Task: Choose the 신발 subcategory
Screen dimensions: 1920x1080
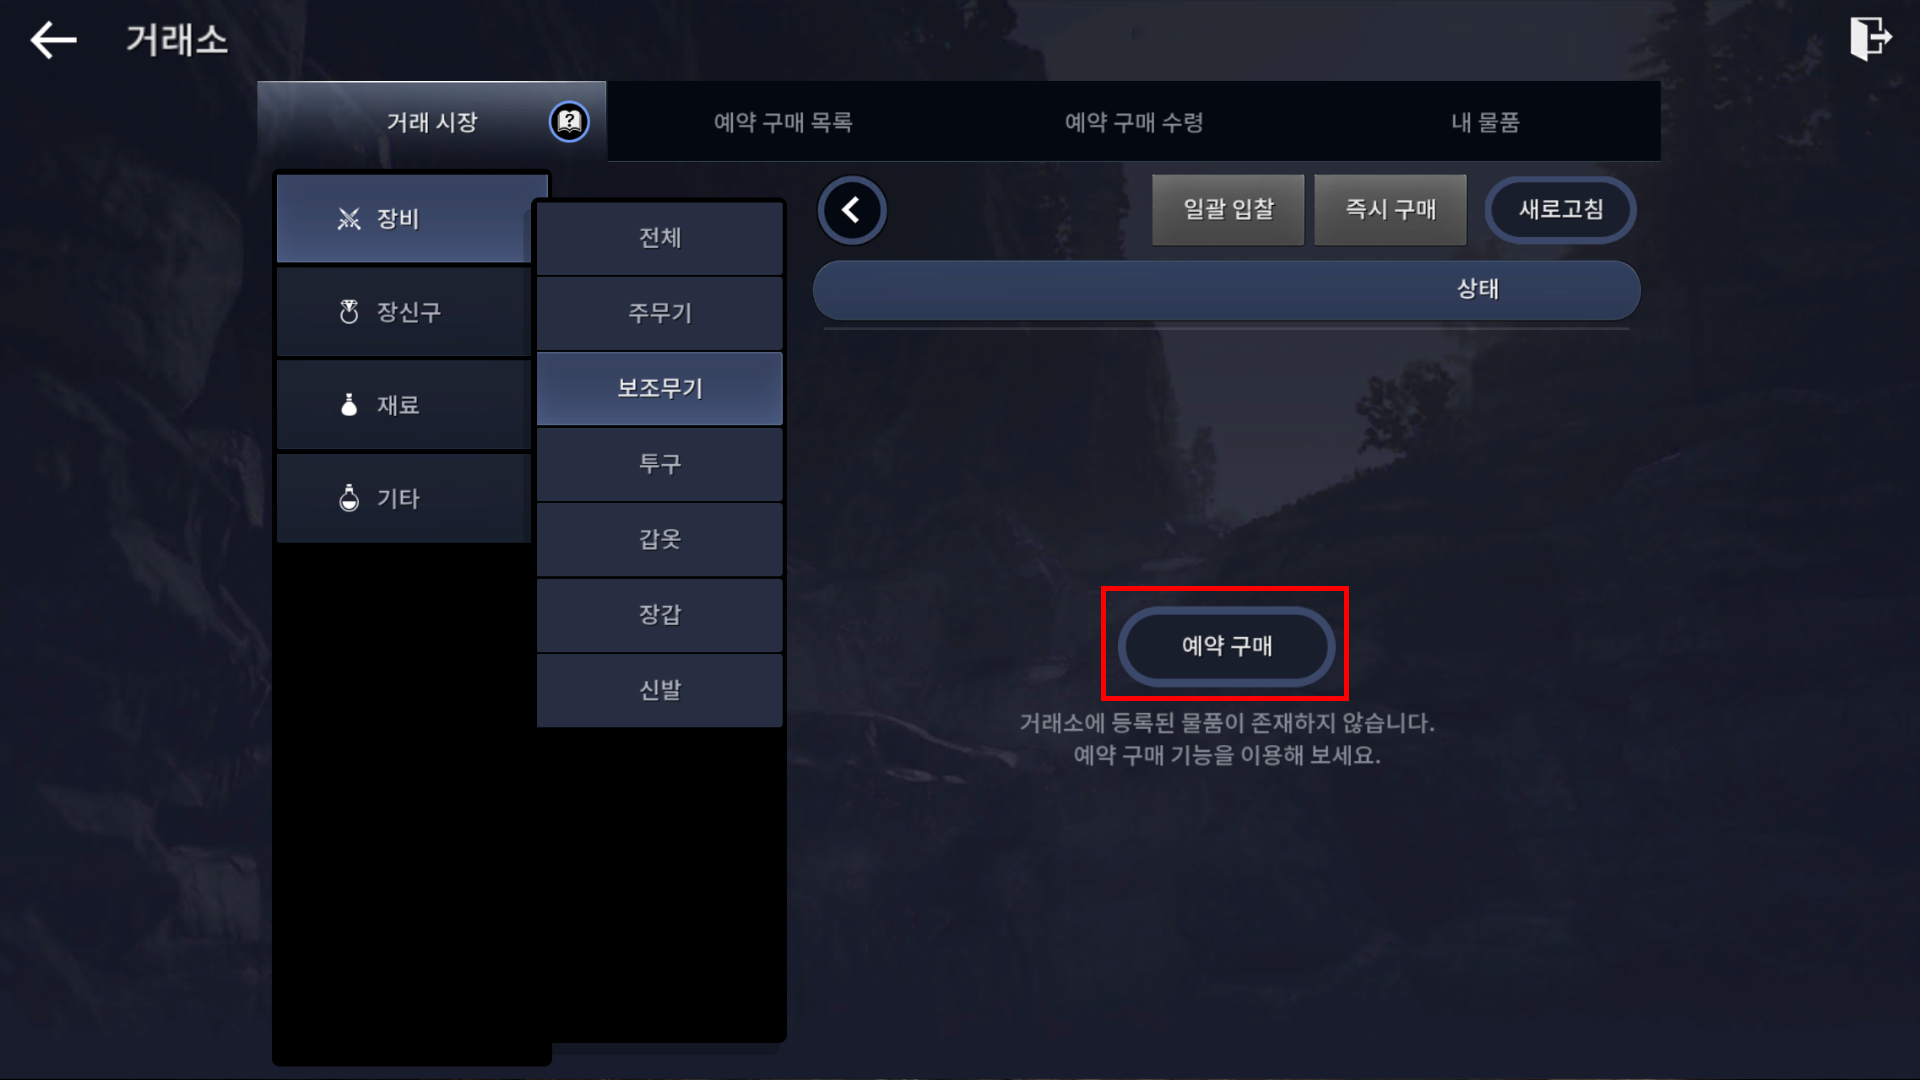Action: (x=660, y=690)
